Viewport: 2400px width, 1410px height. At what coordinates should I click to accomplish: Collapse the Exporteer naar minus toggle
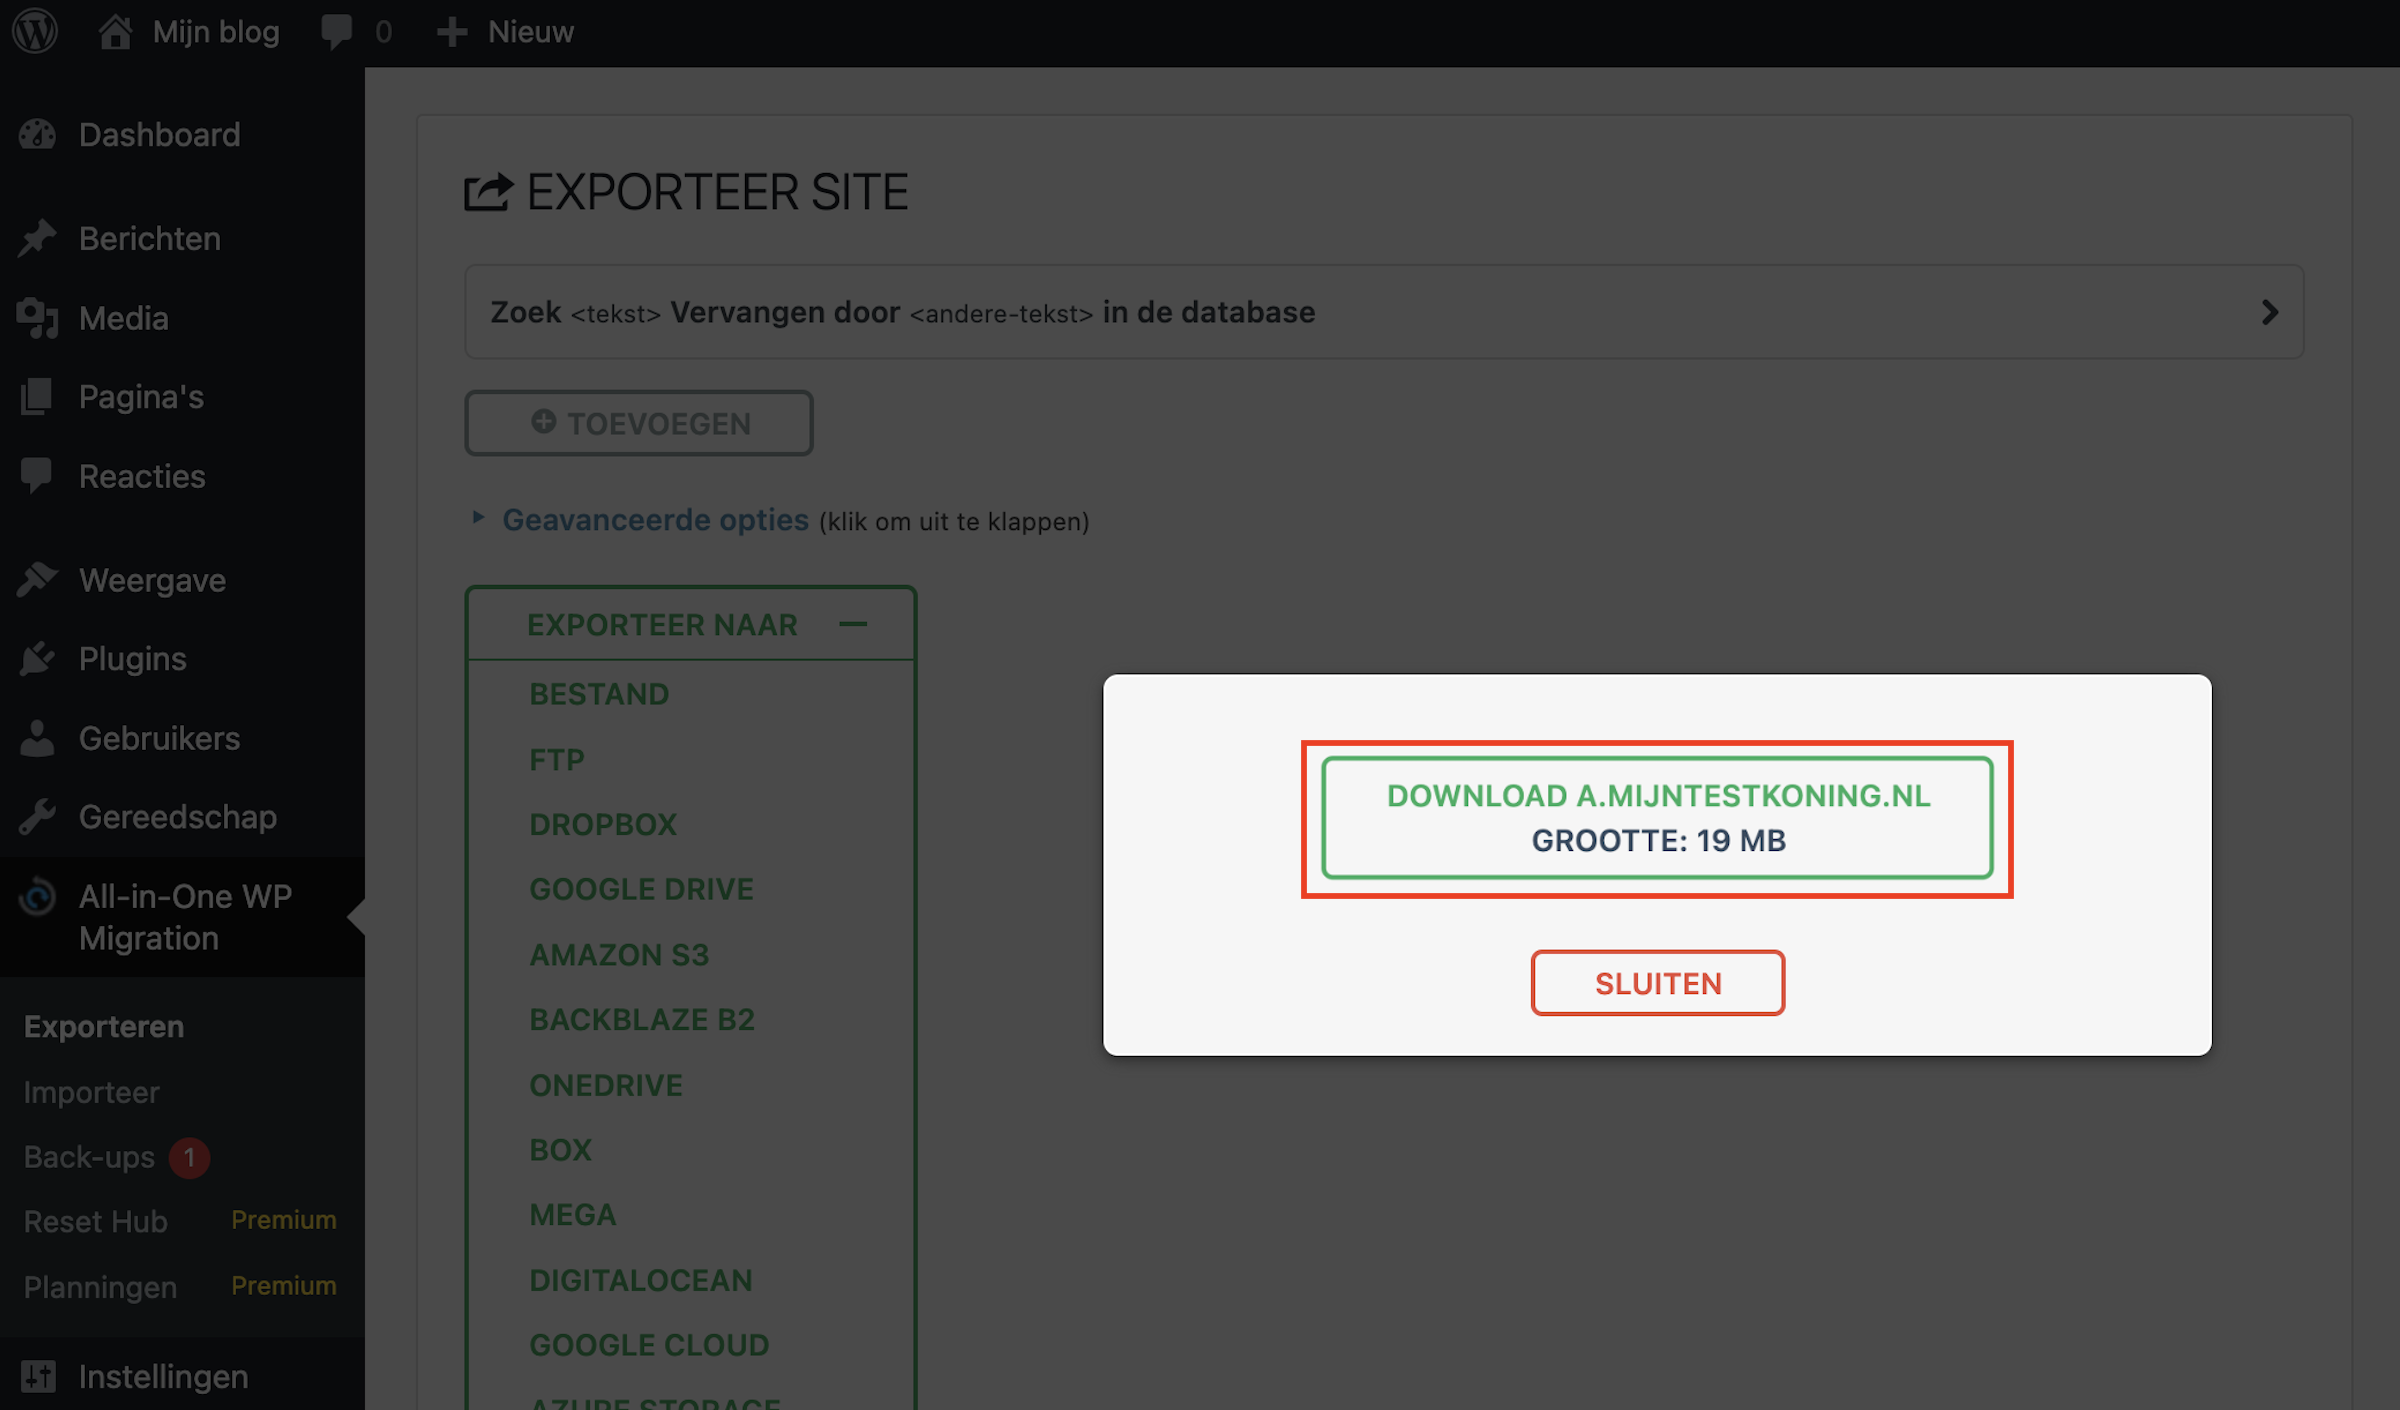(853, 624)
